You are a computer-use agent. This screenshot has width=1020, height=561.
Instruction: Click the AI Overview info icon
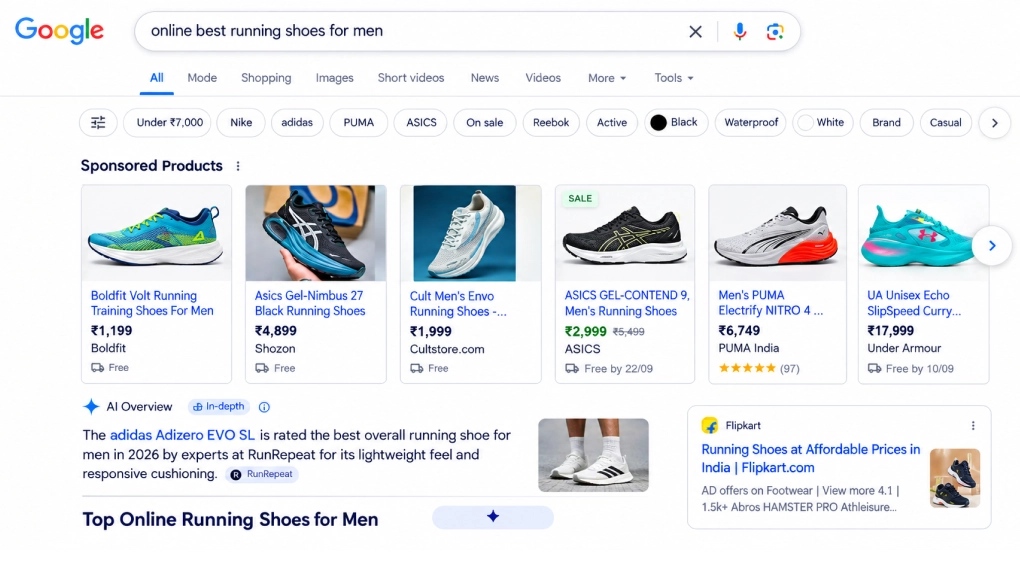pyautogui.click(x=264, y=407)
